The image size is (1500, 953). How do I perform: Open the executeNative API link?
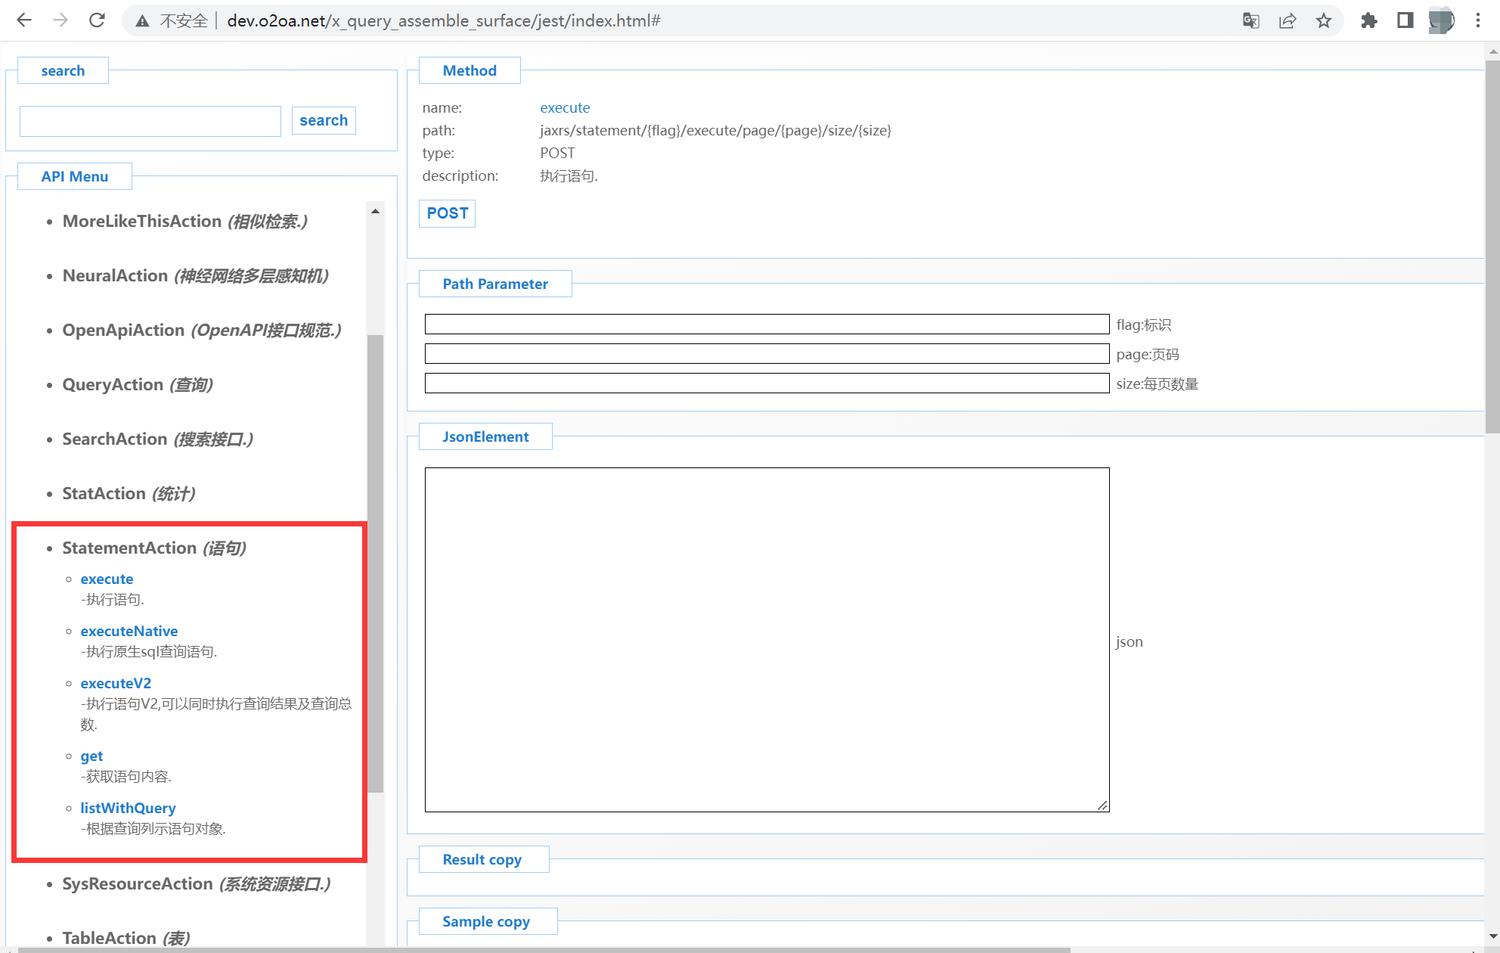pos(129,631)
